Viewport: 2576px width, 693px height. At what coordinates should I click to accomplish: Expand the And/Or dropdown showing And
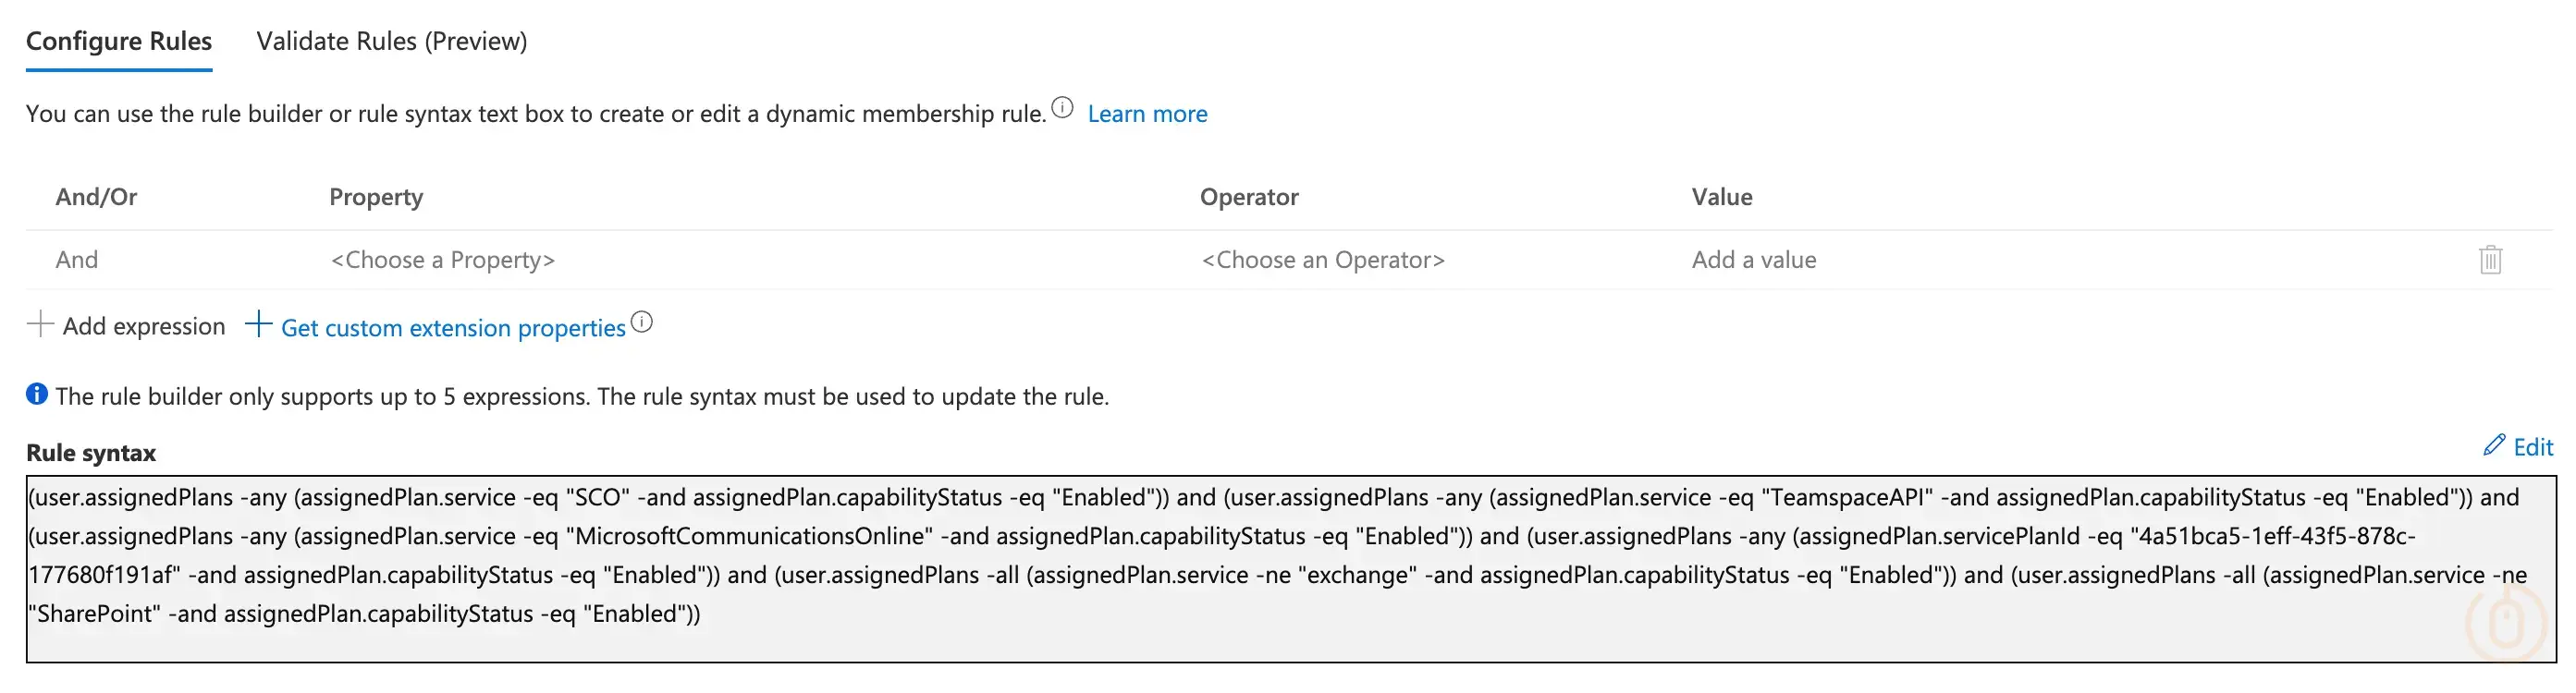[77, 260]
